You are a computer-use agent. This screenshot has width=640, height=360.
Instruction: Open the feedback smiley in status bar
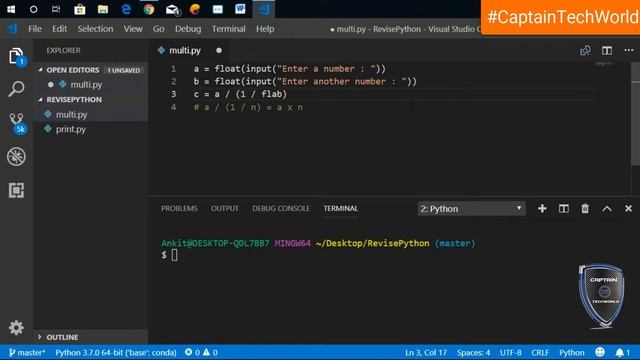pos(600,352)
